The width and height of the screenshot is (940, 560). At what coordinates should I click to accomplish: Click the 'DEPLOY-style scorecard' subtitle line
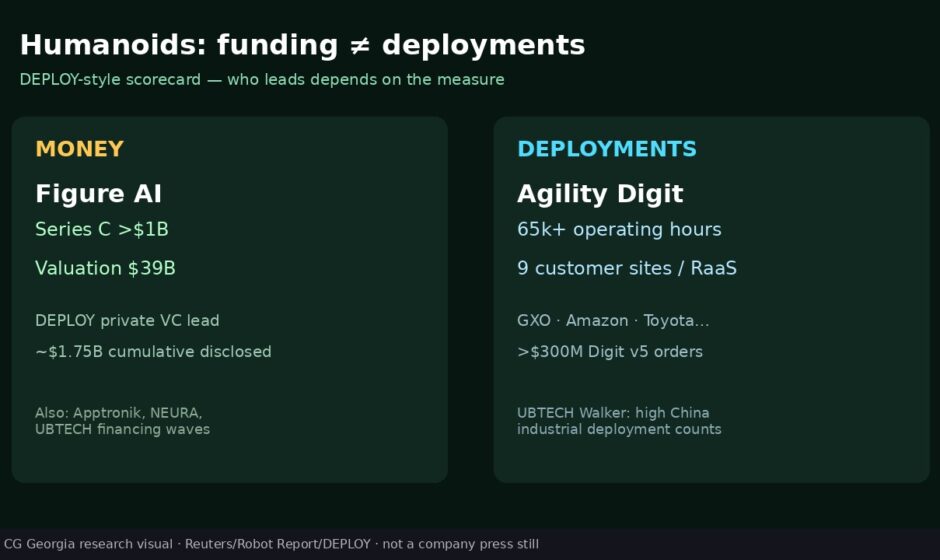pos(262,80)
